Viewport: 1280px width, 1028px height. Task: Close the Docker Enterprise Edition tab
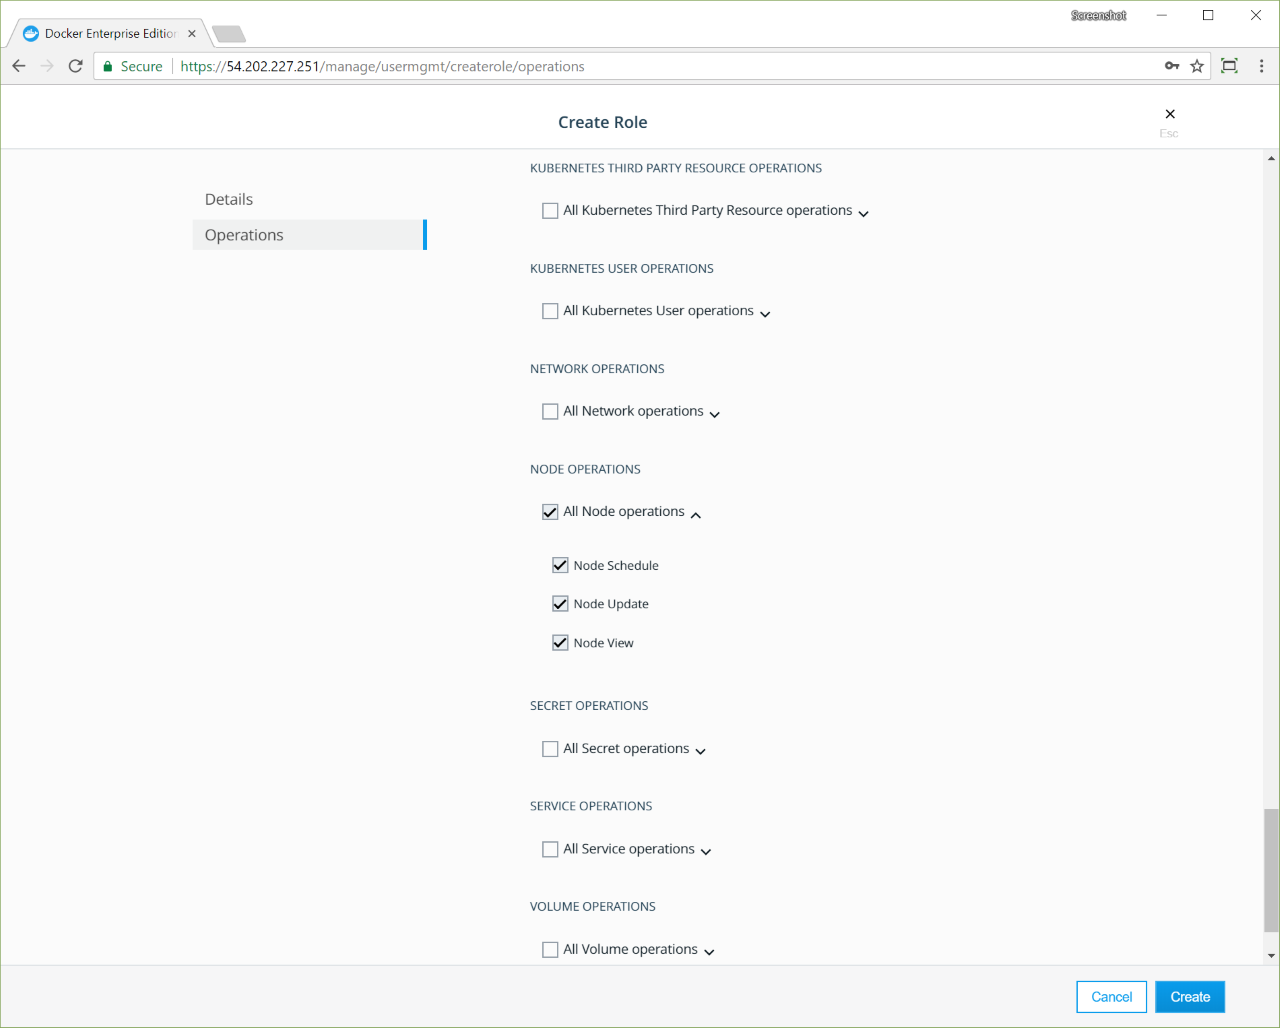[192, 34]
